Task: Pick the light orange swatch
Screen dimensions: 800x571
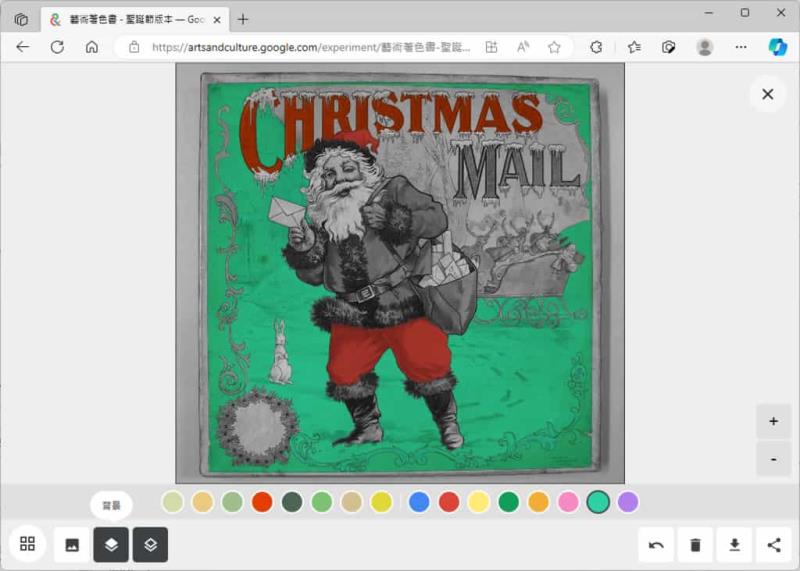Action: pos(203,502)
